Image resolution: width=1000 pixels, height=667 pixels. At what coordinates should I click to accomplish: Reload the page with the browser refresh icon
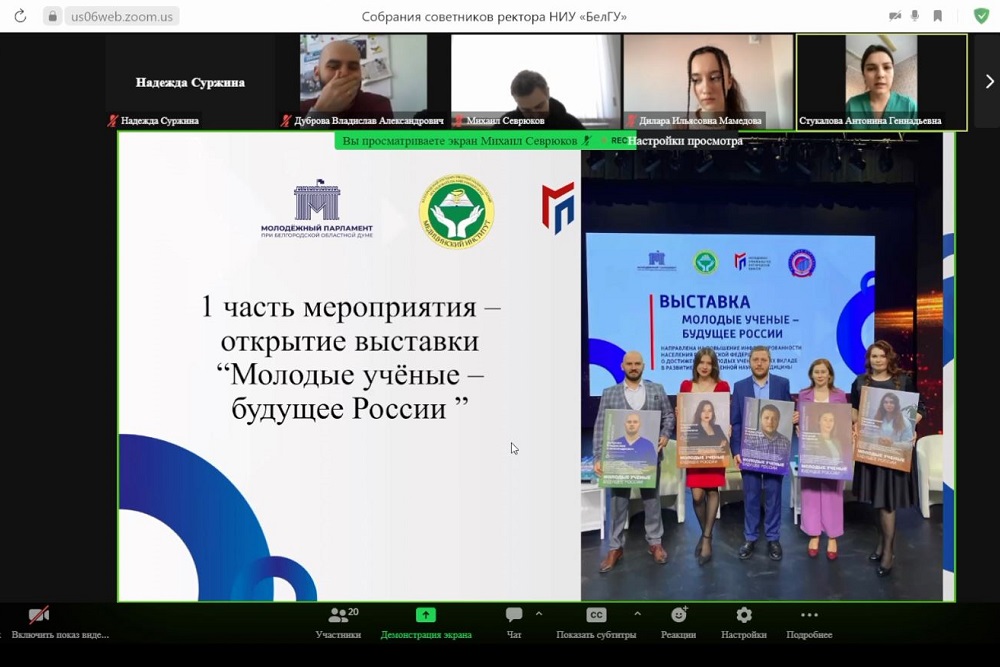(x=20, y=17)
